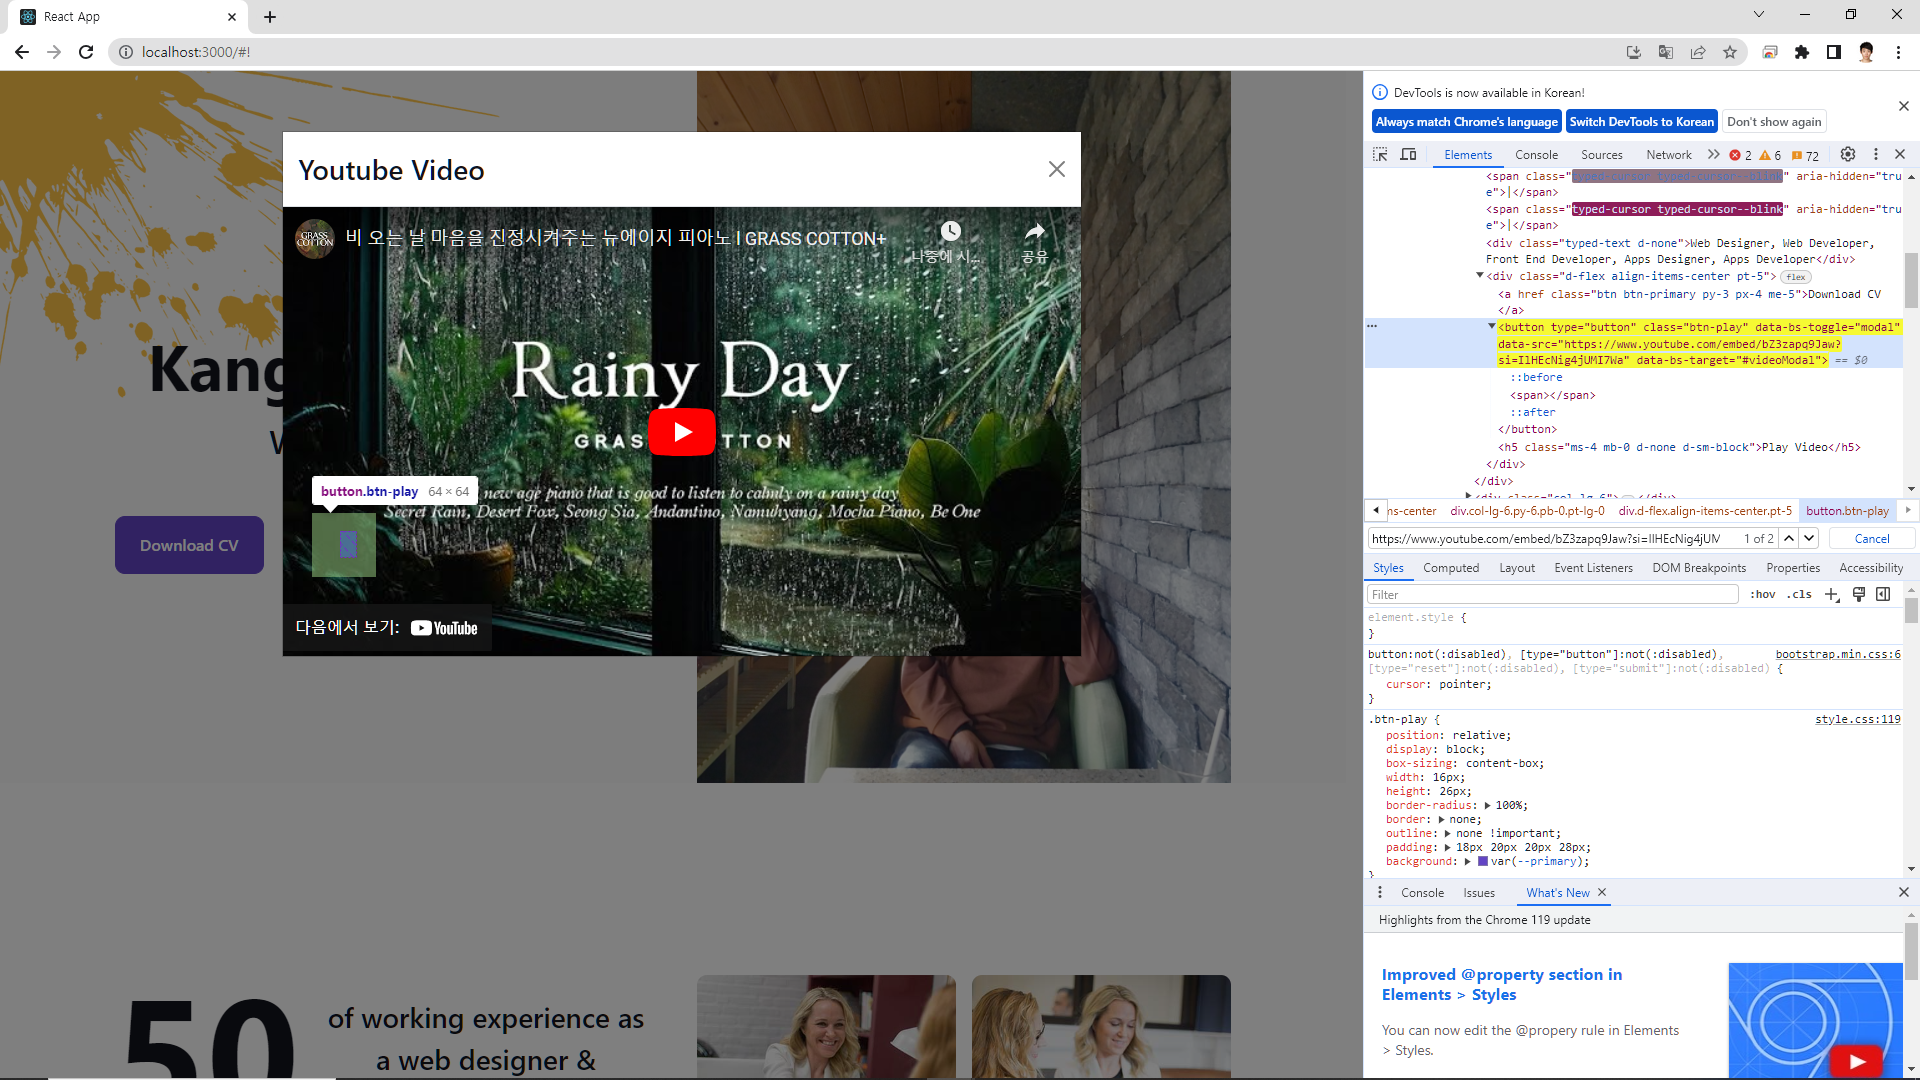Screen dimensions: 1920x1080
Task: Toggle the .cls element classes panel
Action: 1801,594
